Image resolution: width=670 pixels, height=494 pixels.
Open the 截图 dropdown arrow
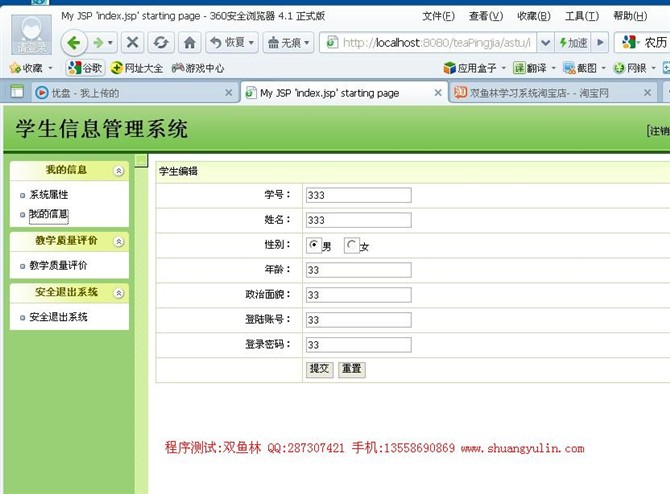[x=603, y=68]
